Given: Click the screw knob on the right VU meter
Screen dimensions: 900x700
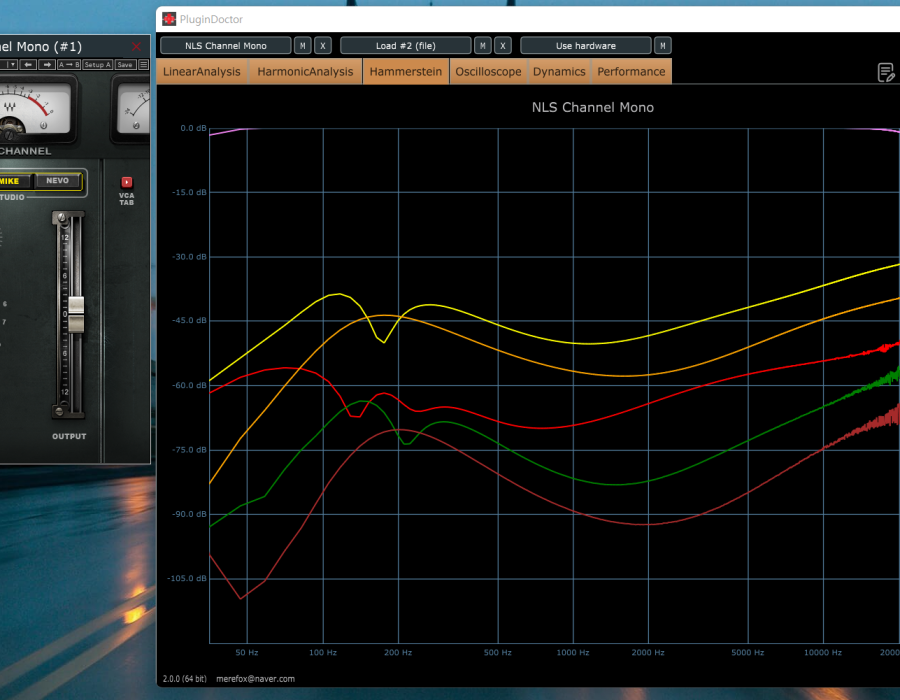Looking at the screenshot, I should tap(136, 125).
